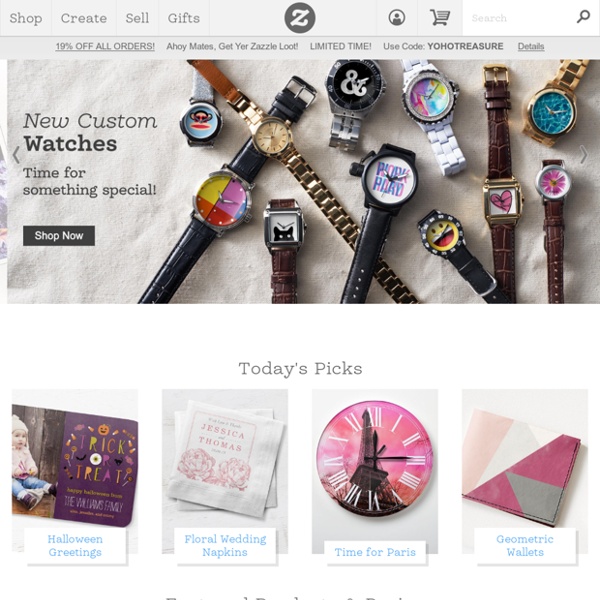Open the Geometric Wallets link
Screen dimensions: 600x600
click(x=525, y=546)
